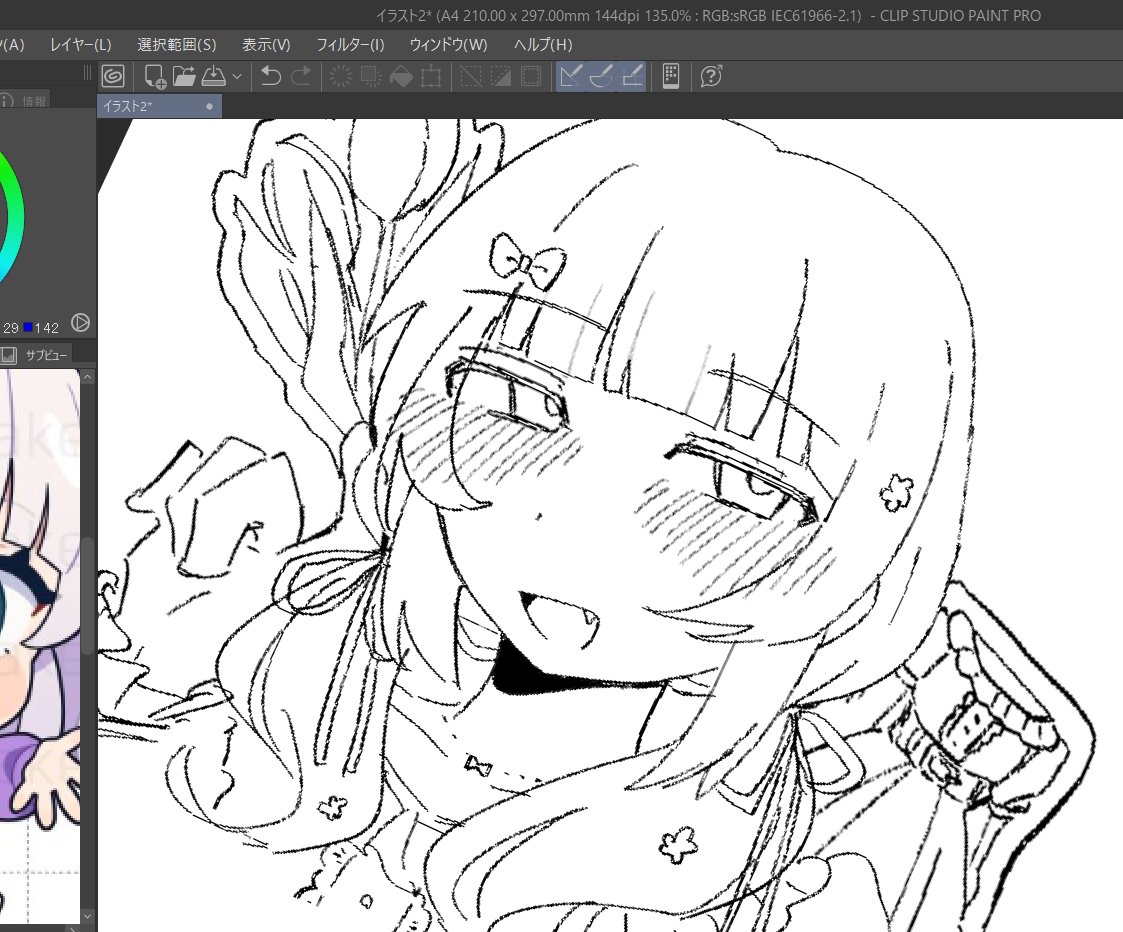Click the command bar grip handle

pos(87,72)
